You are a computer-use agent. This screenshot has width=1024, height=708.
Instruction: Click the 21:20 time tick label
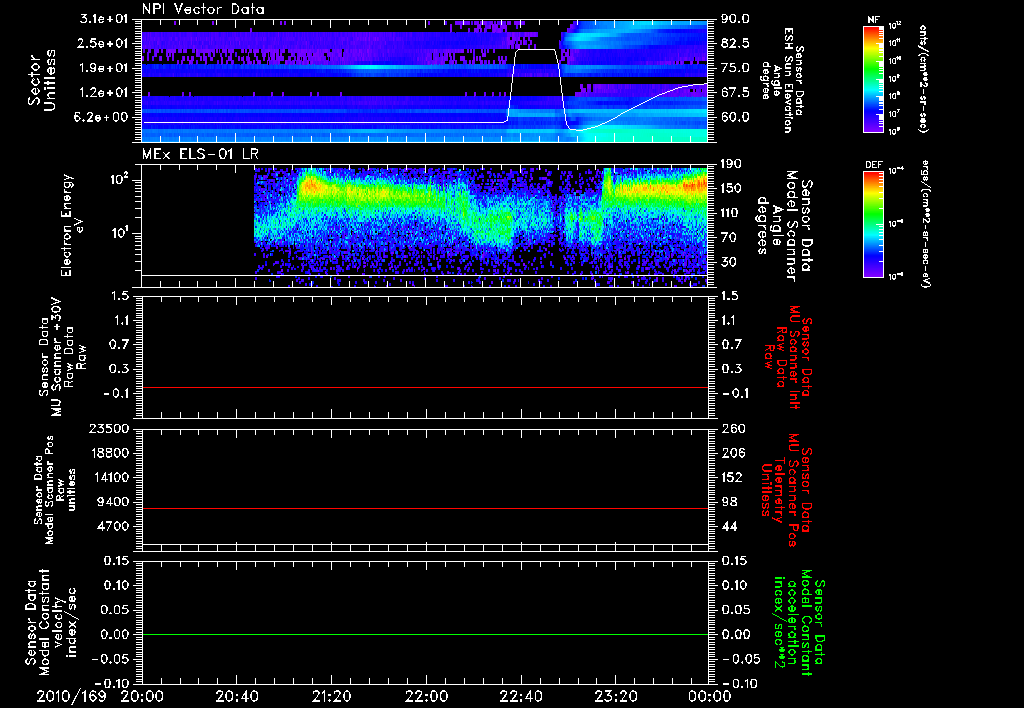pos(332,696)
